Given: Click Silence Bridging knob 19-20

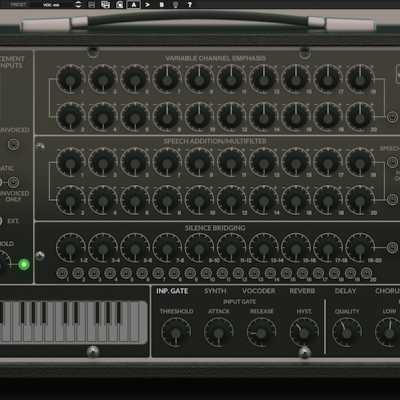Looking at the screenshot, I should [360, 248].
